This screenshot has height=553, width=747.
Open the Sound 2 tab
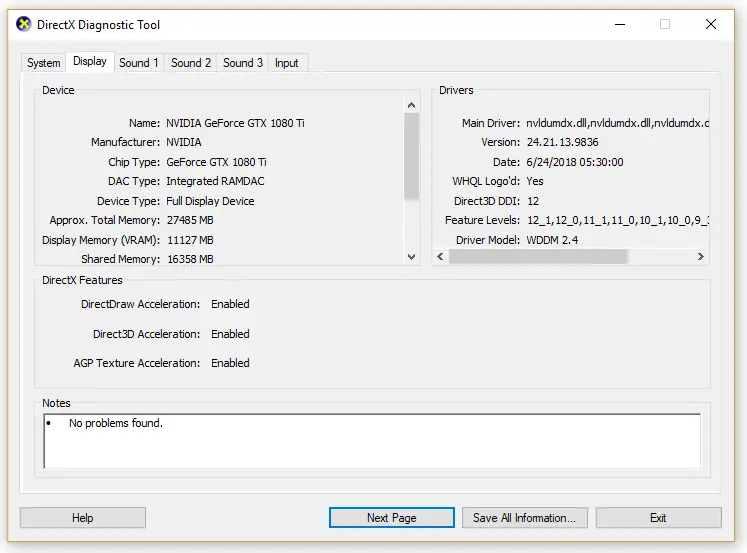pos(191,63)
